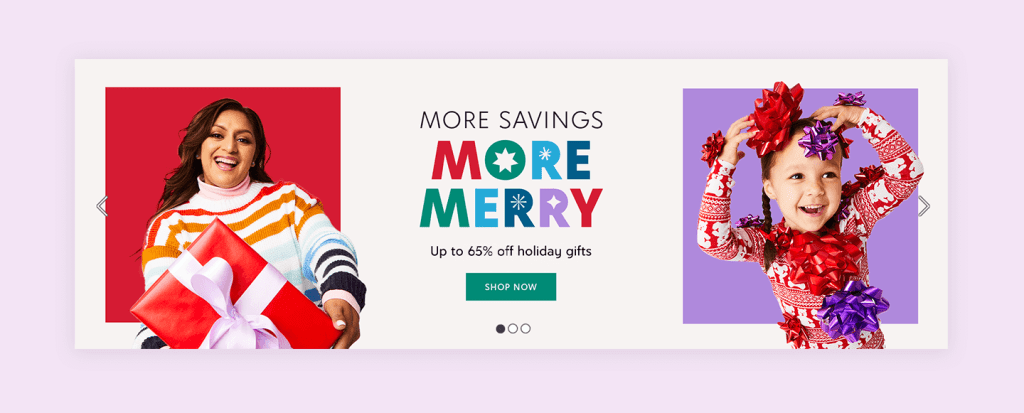The width and height of the screenshot is (1024, 413).
Task: Select the first filled carousel dot
Action: 500,329
